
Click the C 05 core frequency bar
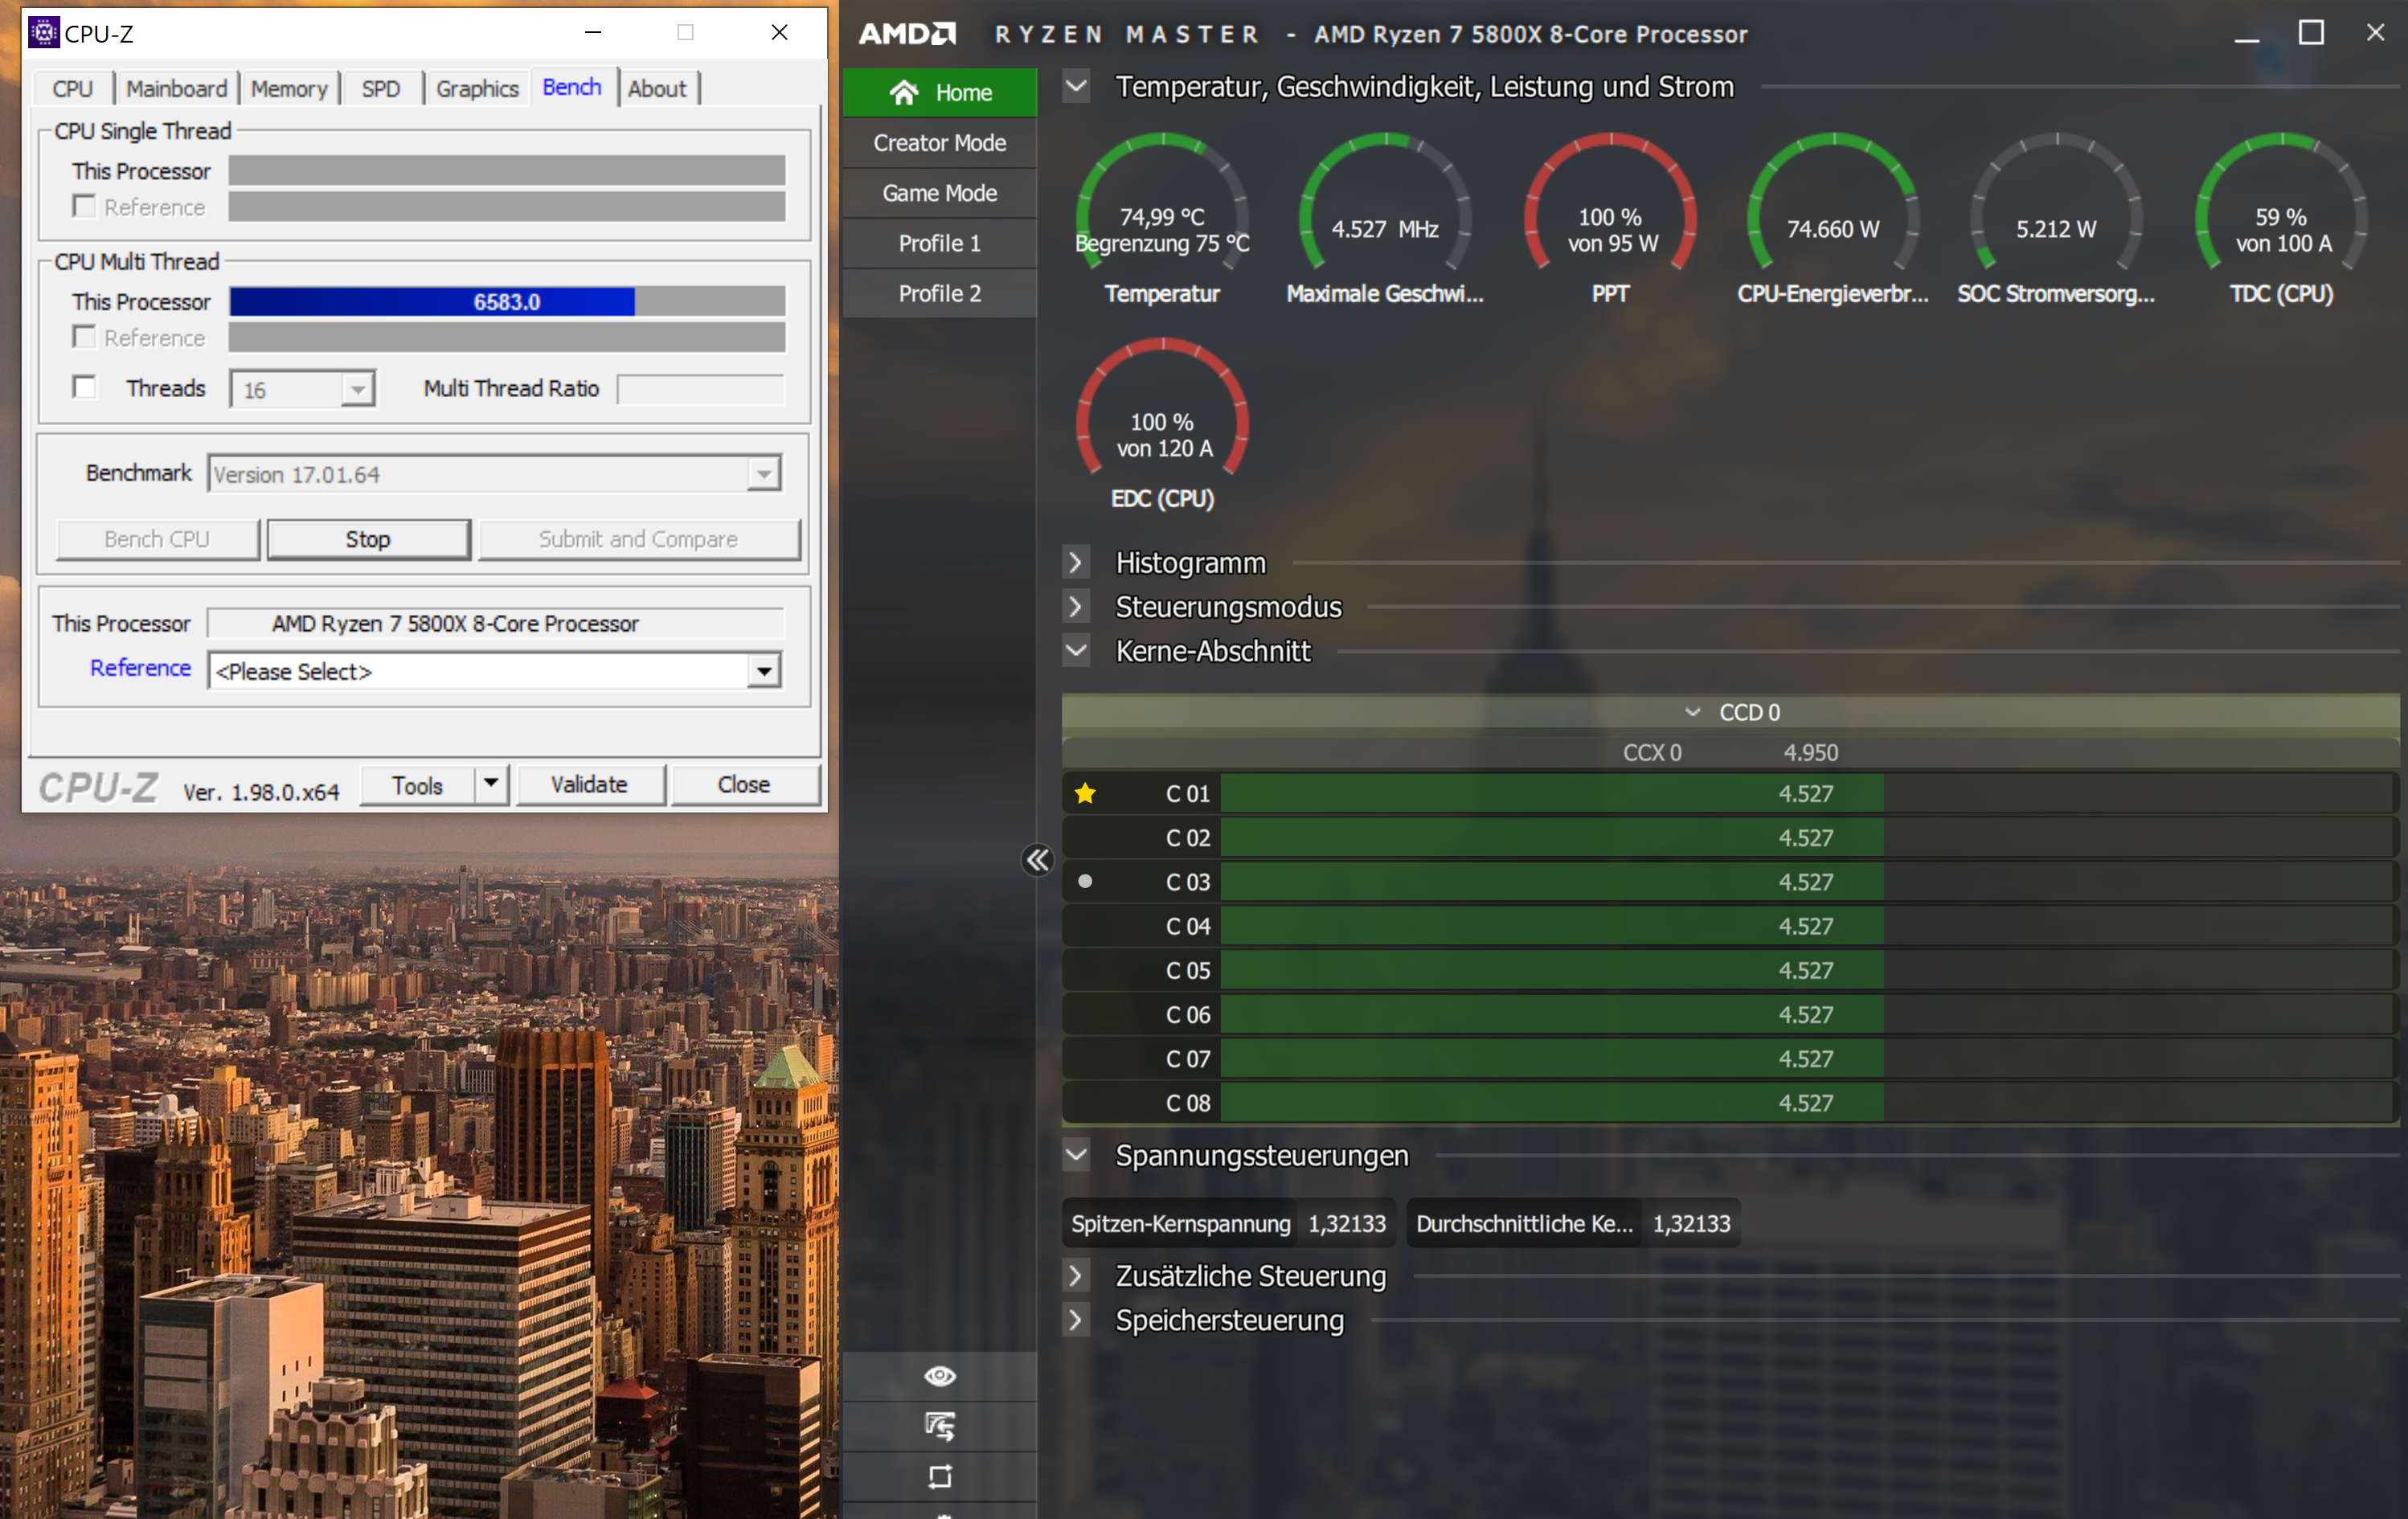[1550, 970]
